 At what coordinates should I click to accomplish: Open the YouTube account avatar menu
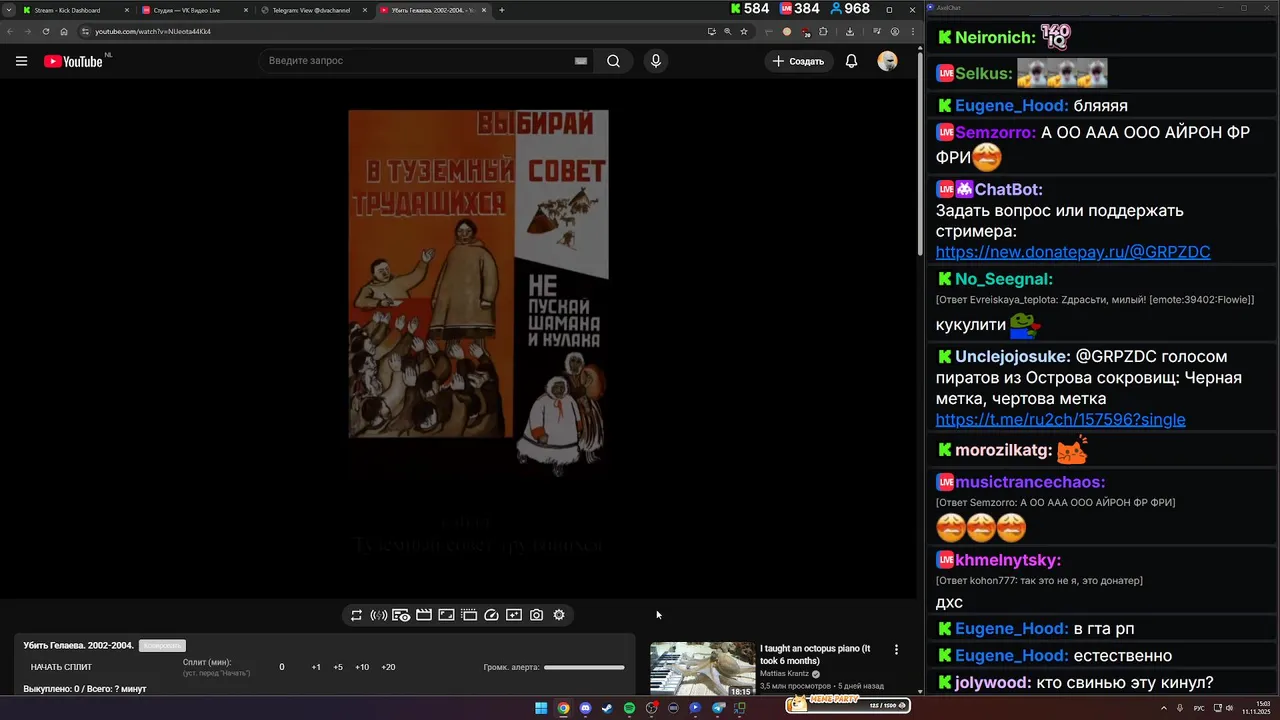pyautogui.click(x=887, y=61)
